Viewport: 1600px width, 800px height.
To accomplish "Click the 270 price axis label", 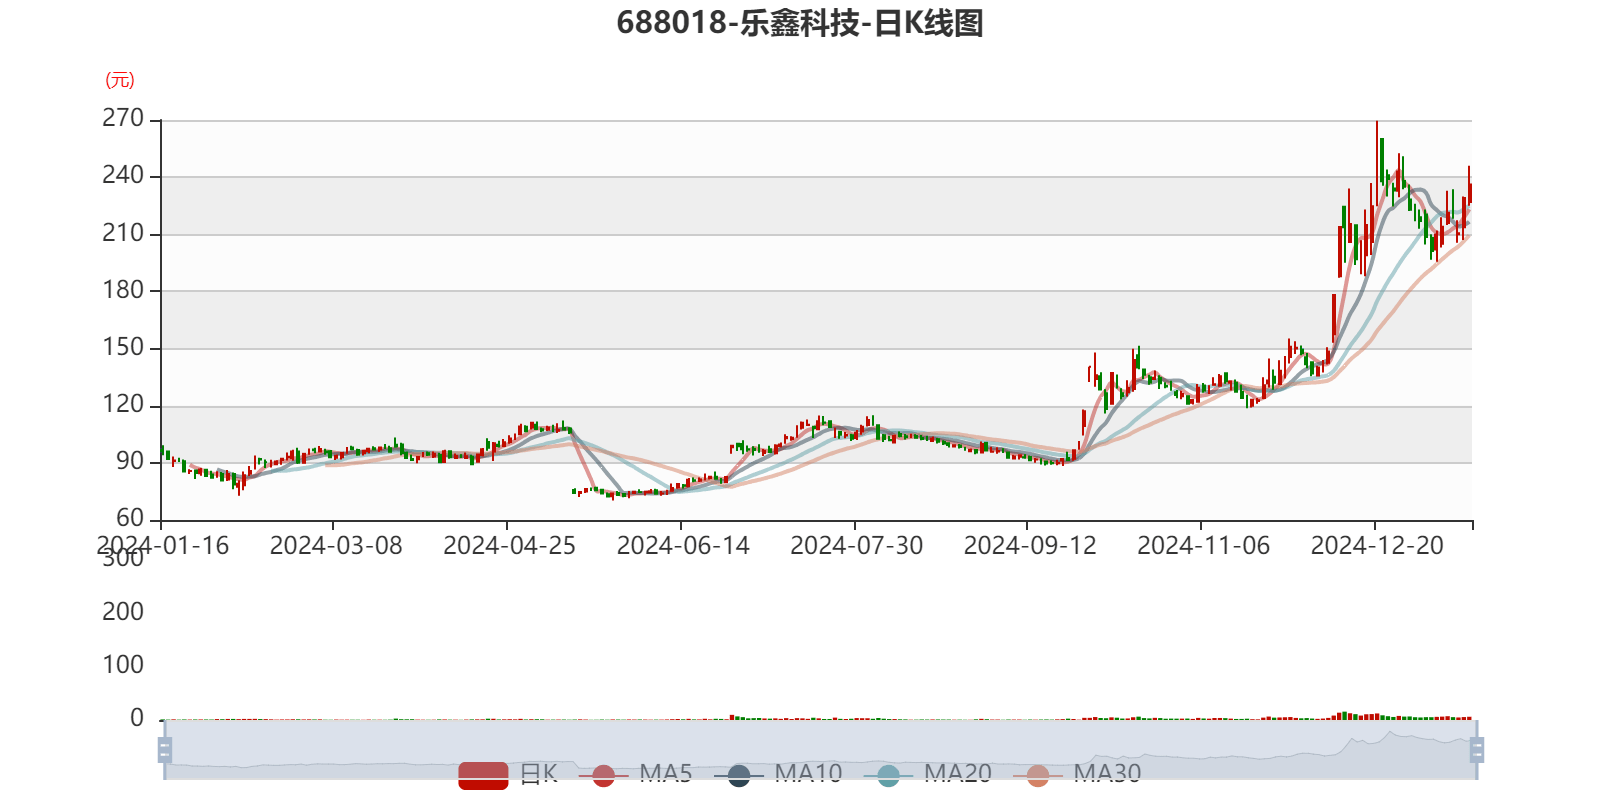I will [x=123, y=118].
